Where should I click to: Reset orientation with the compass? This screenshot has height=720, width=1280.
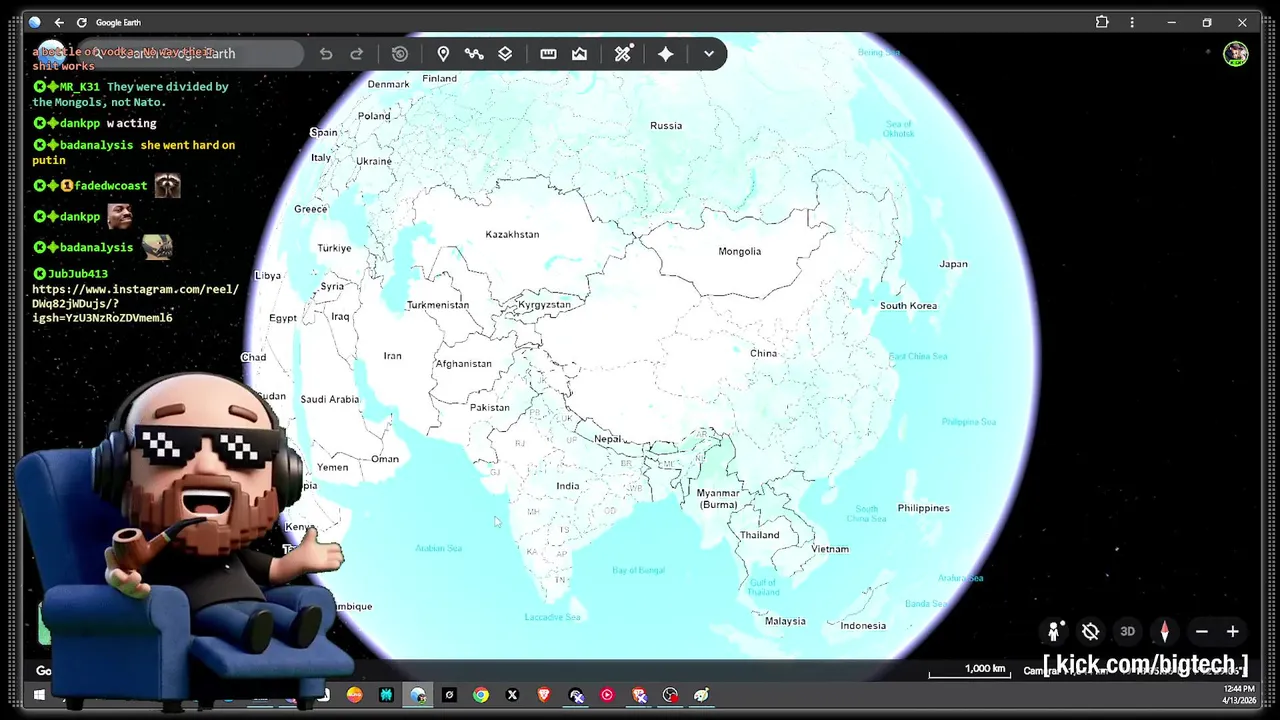[1164, 632]
